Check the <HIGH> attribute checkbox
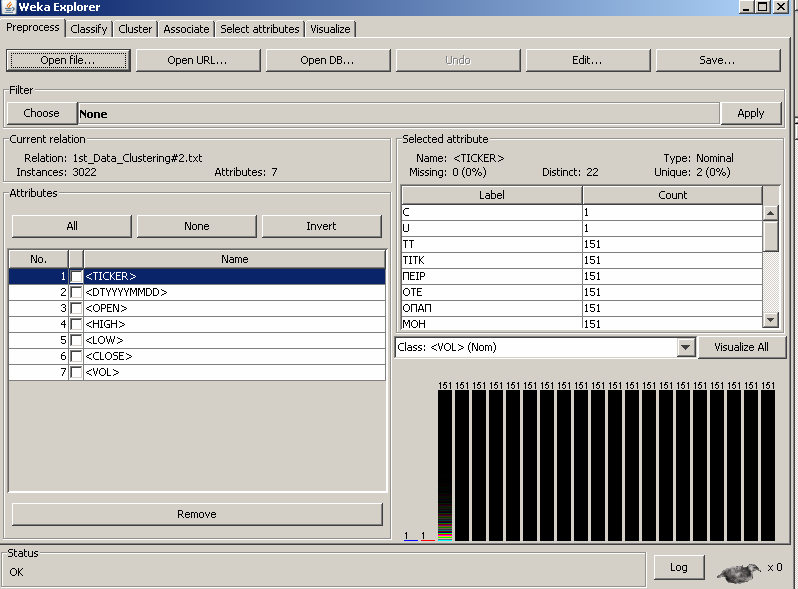This screenshot has width=798, height=589. (x=76, y=324)
